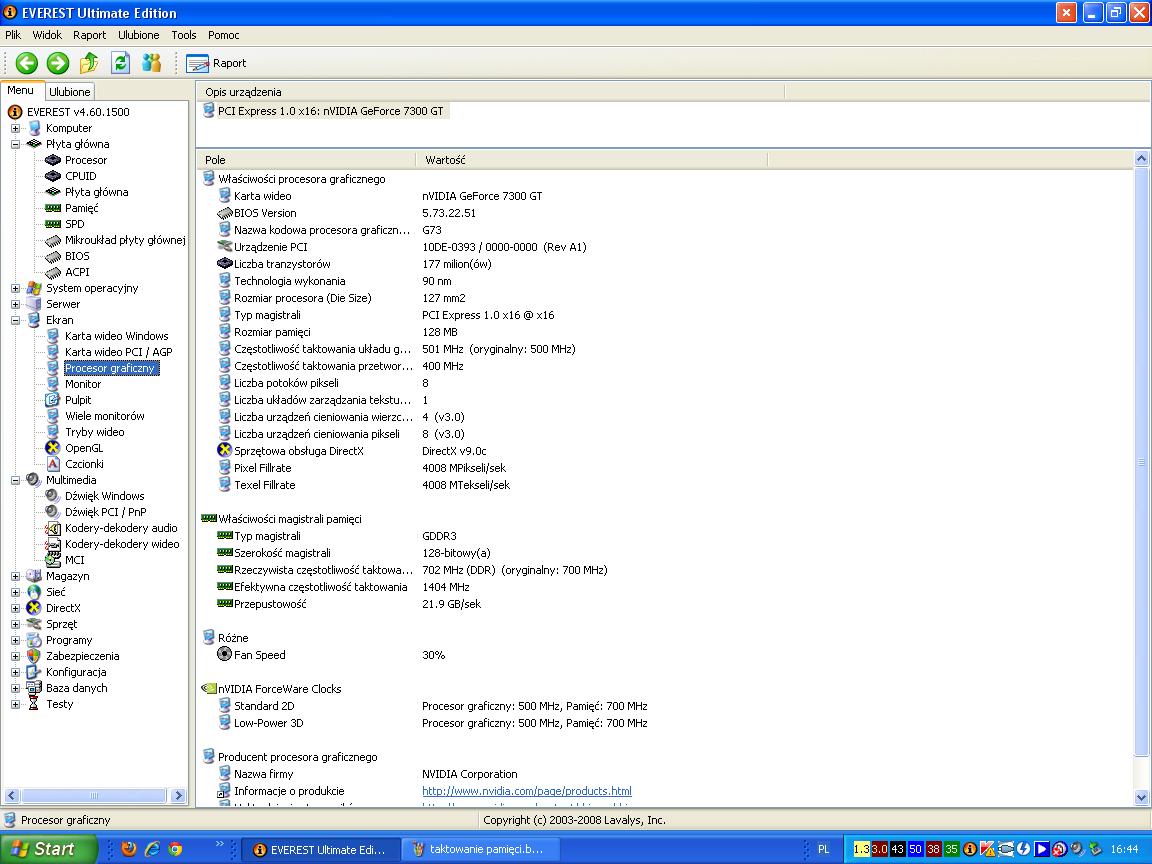1152x864 pixels.
Task: Click the MCI icon in the tree
Action: [53, 561]
